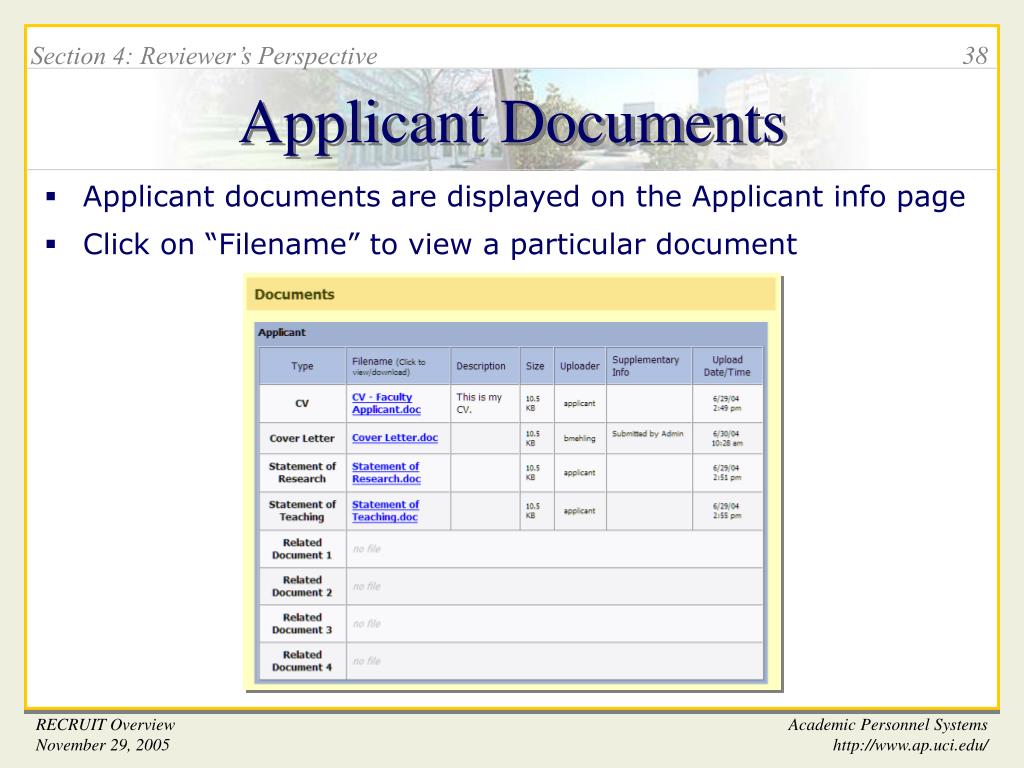The height and width of the screenshot is (768, 1024).
Task: Open the "Statement of Research.doc" file link
Action: tap(386, 472)
